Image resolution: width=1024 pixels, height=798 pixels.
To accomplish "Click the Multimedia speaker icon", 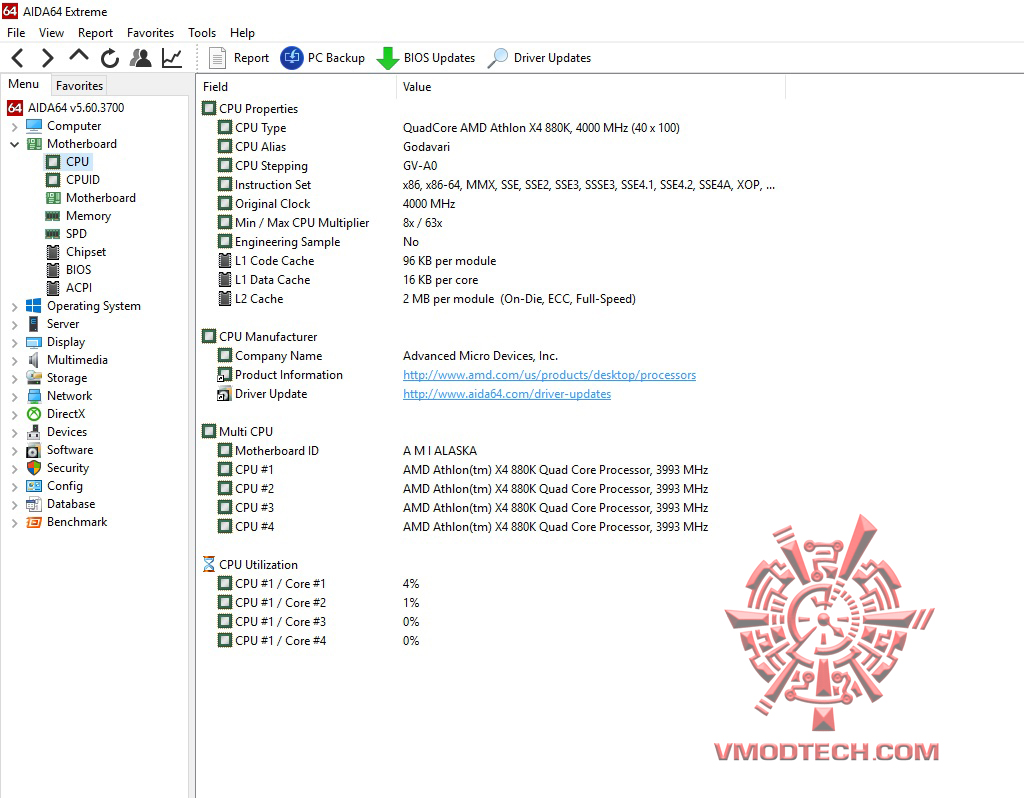I will 33,360.
